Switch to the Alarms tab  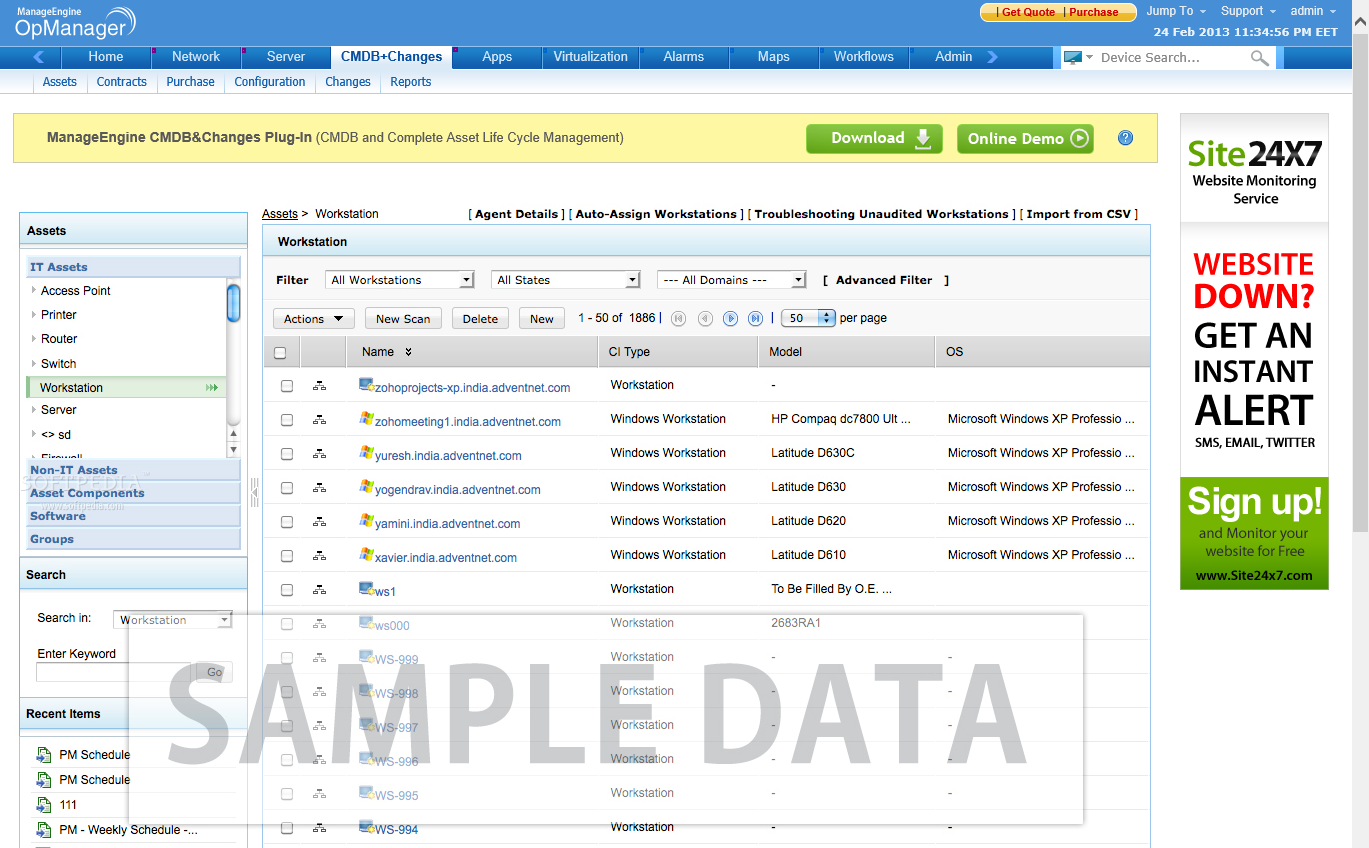tap(684, 57)
